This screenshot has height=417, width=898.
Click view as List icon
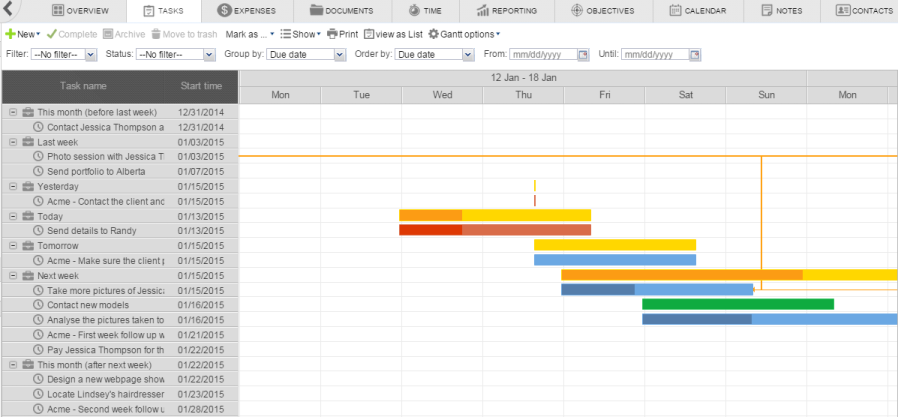coord(369,34)
